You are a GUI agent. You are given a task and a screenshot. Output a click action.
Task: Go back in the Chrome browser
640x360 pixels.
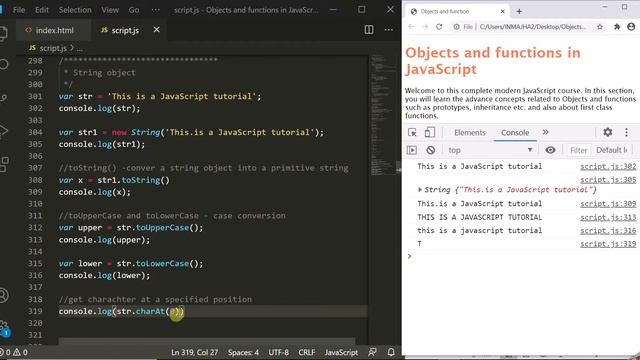tap(411, 27)
